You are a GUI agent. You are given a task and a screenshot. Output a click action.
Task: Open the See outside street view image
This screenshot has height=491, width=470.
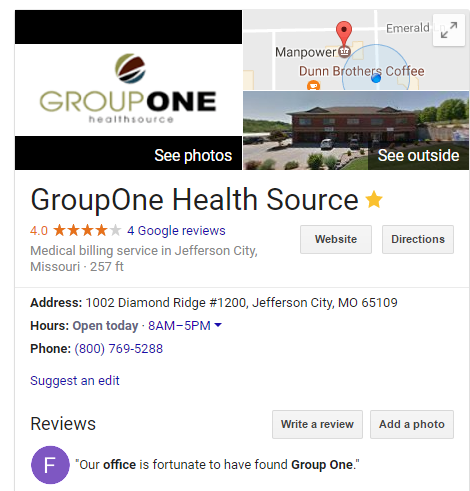tap(356, 131)
